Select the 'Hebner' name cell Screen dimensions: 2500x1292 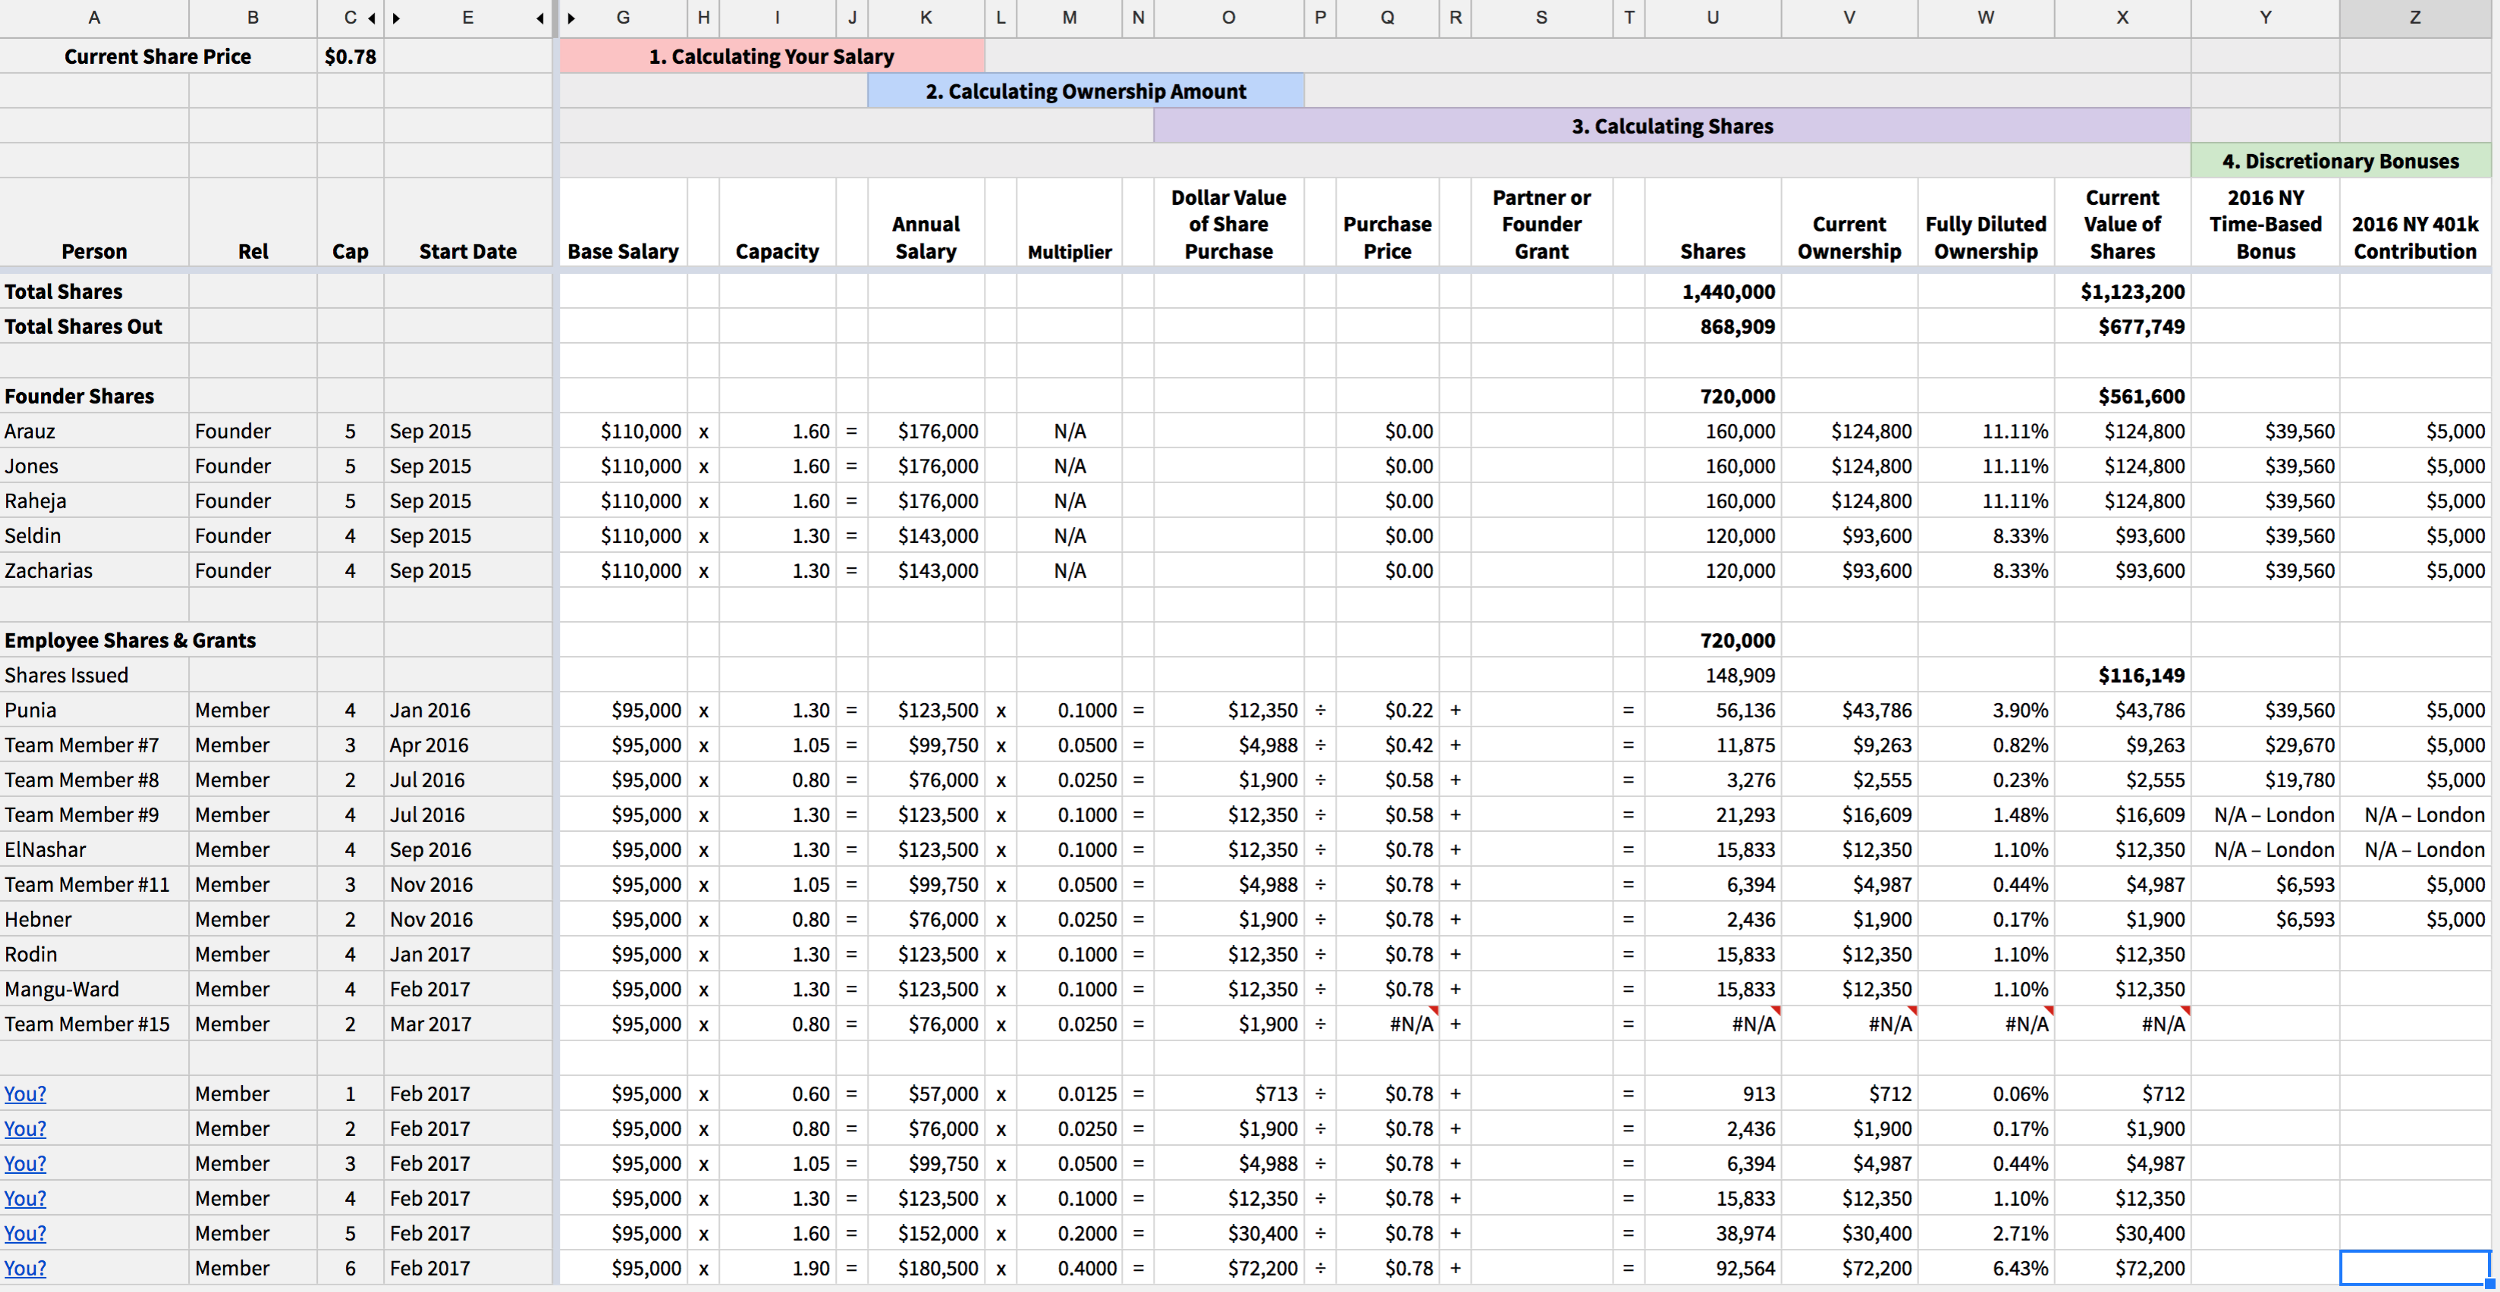(x=94, y=919)
